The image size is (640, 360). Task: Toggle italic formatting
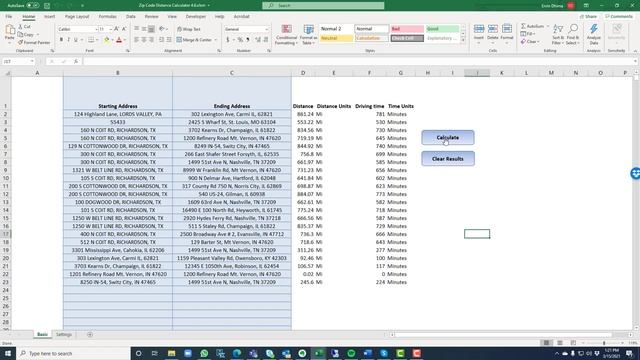(x=68, y=40)
